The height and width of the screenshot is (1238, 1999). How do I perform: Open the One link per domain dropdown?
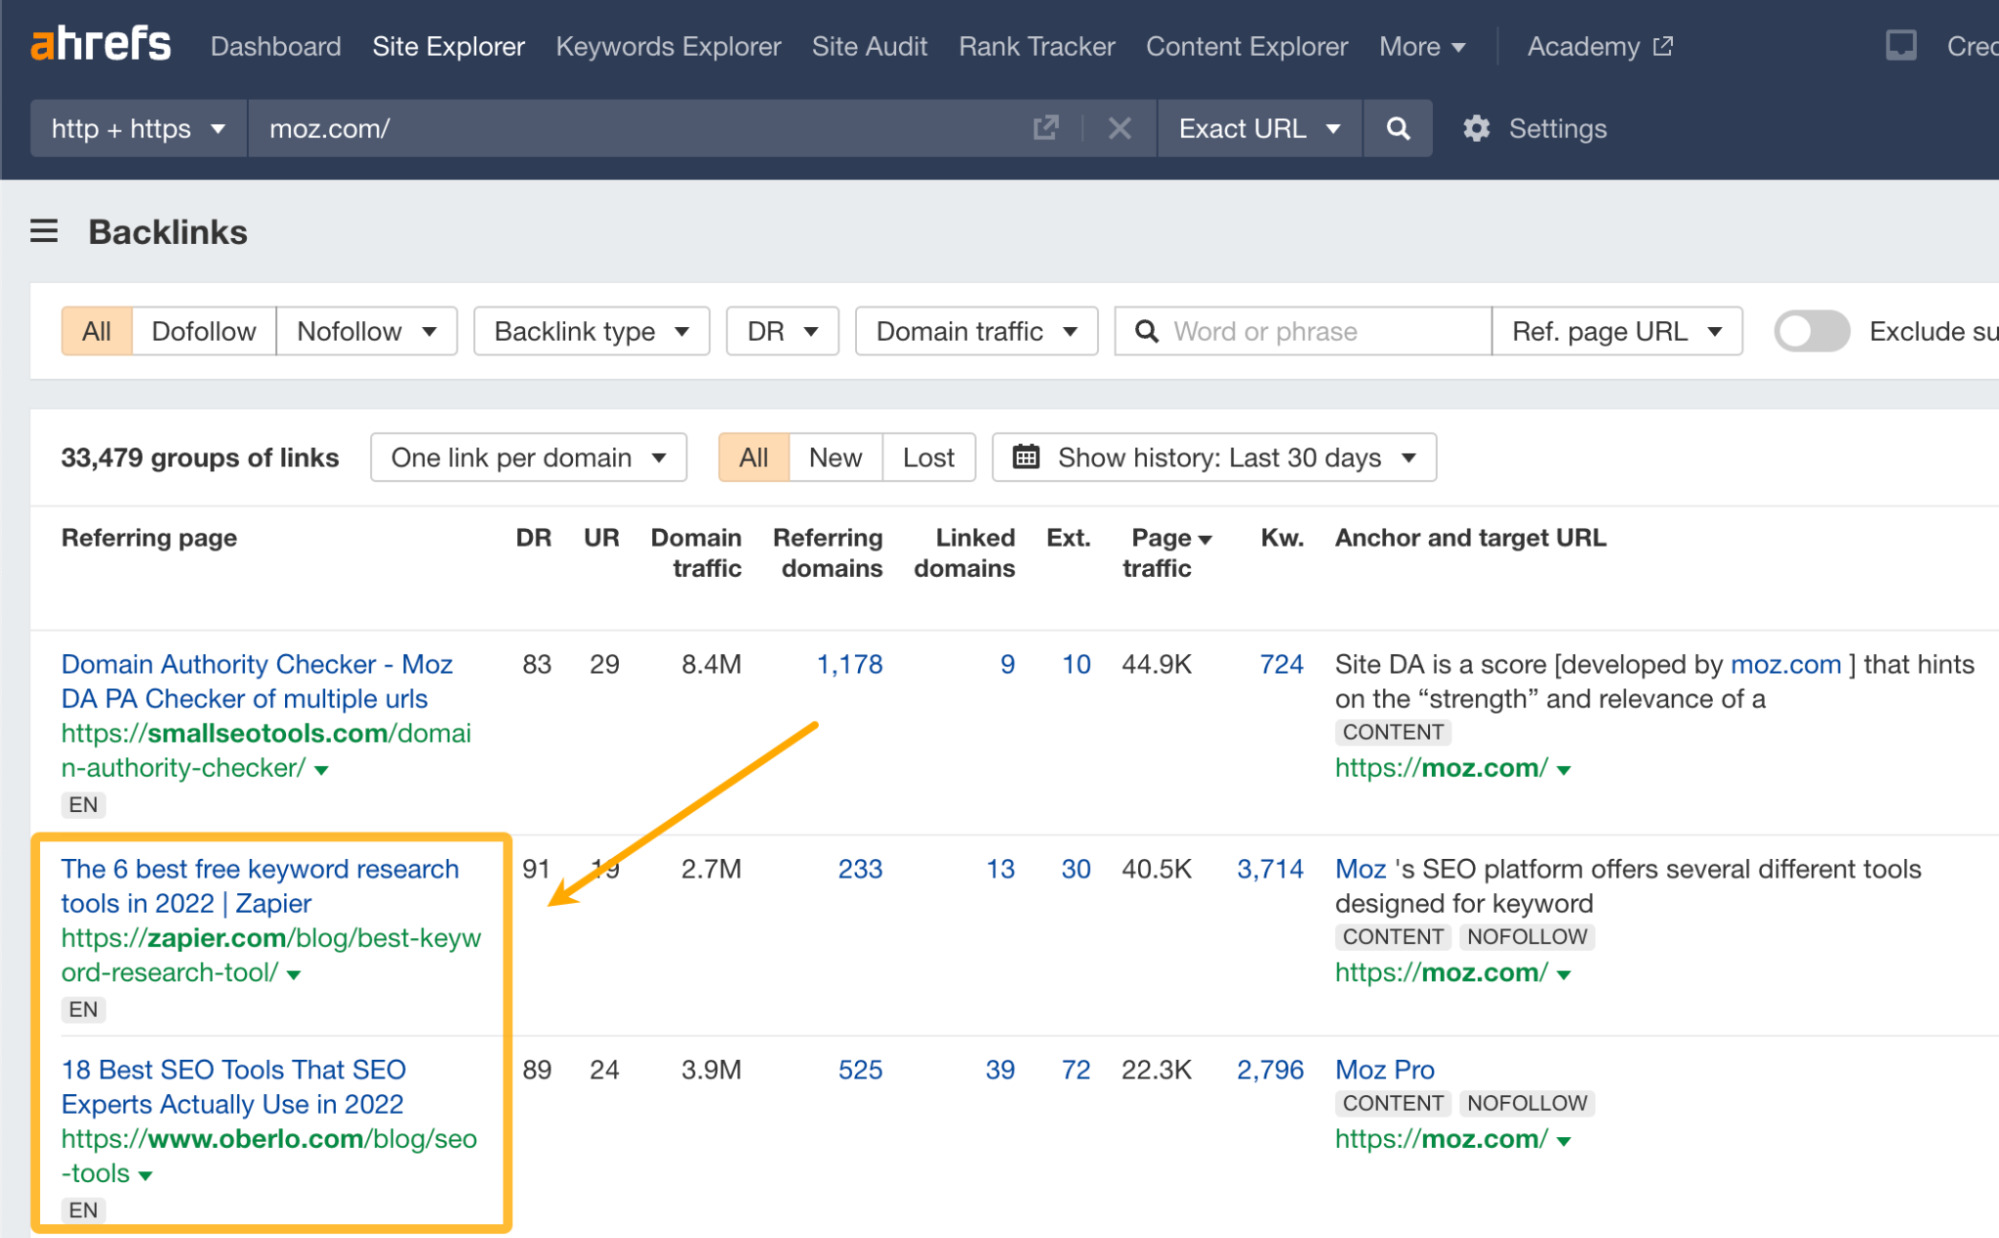click(x=527, y=457)
